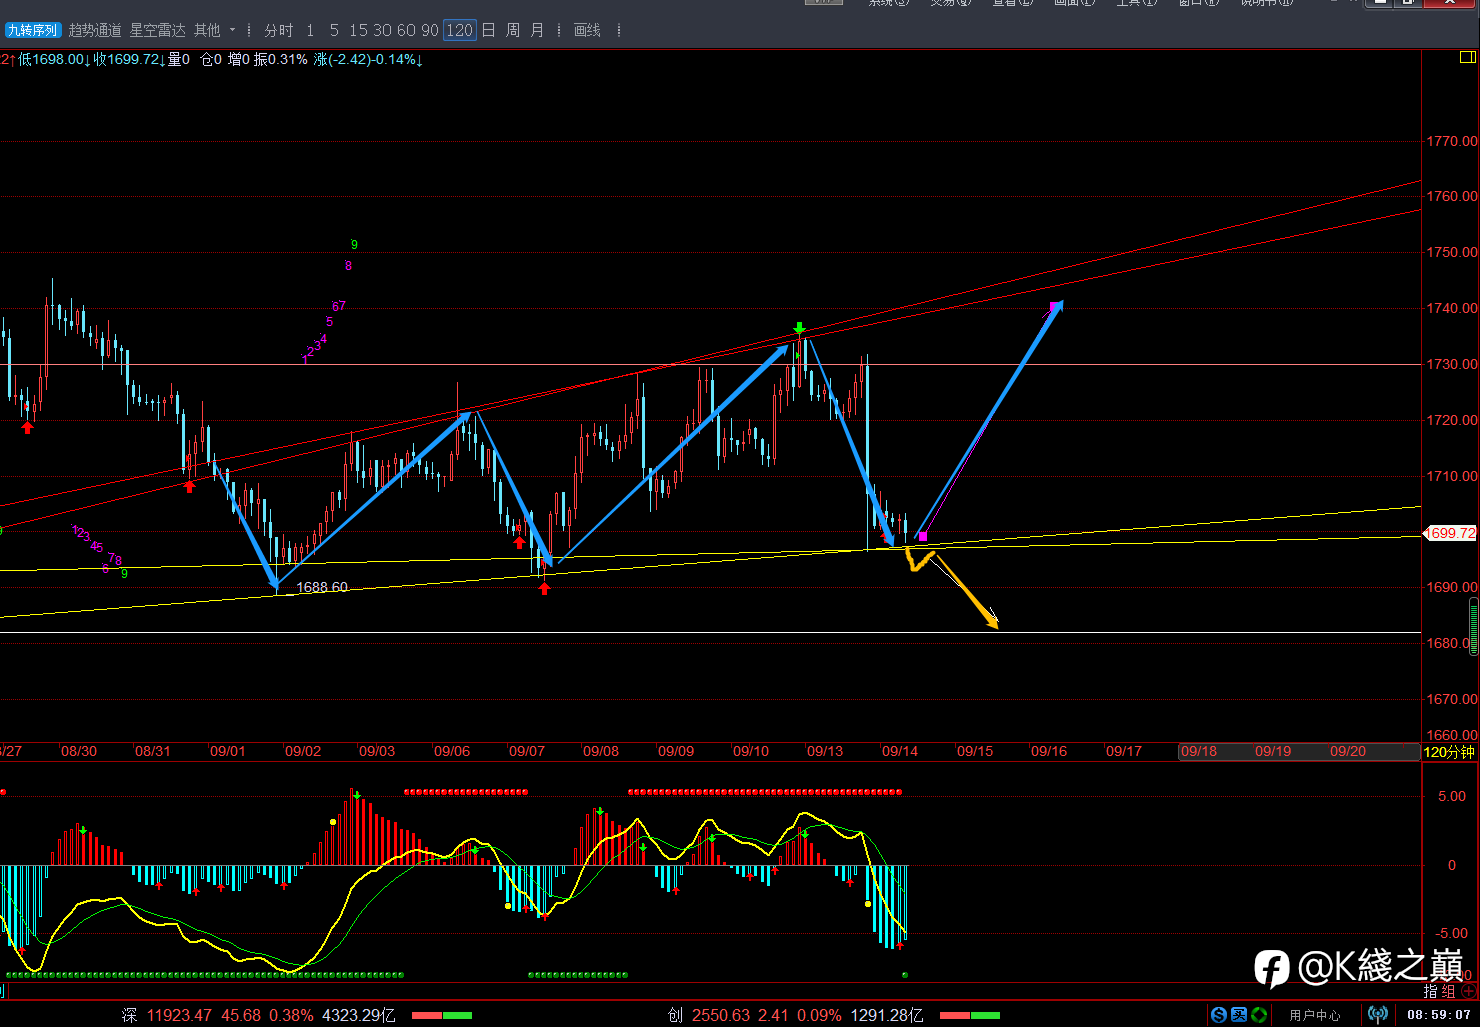Screen dimensions: 1480x1027
Task: Click the red plus icon beside 指组
Action: pyautogui.click(x=1469, y=991)
